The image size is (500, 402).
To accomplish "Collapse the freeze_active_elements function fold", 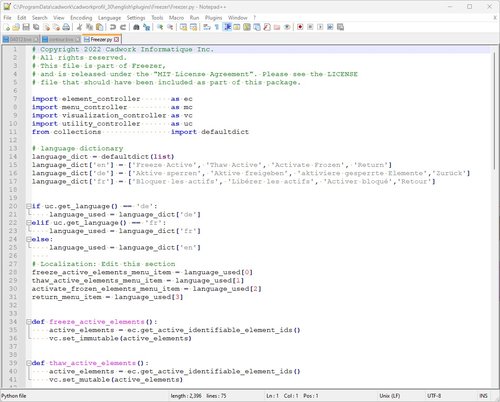I will click(x=29, y=322).
